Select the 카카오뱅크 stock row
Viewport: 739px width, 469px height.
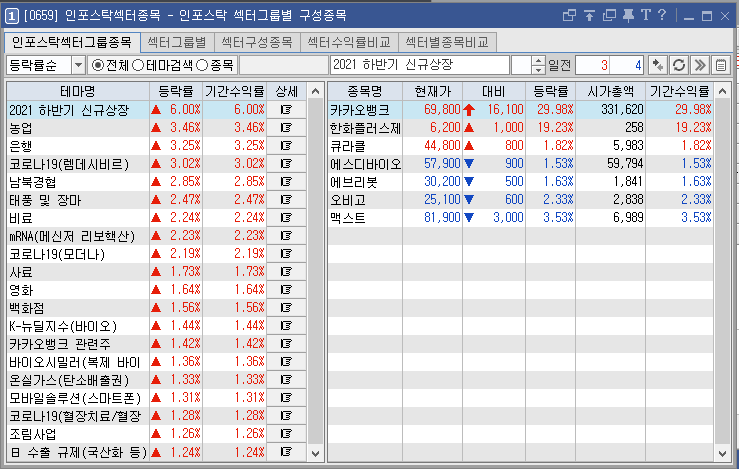click(520, 110)
